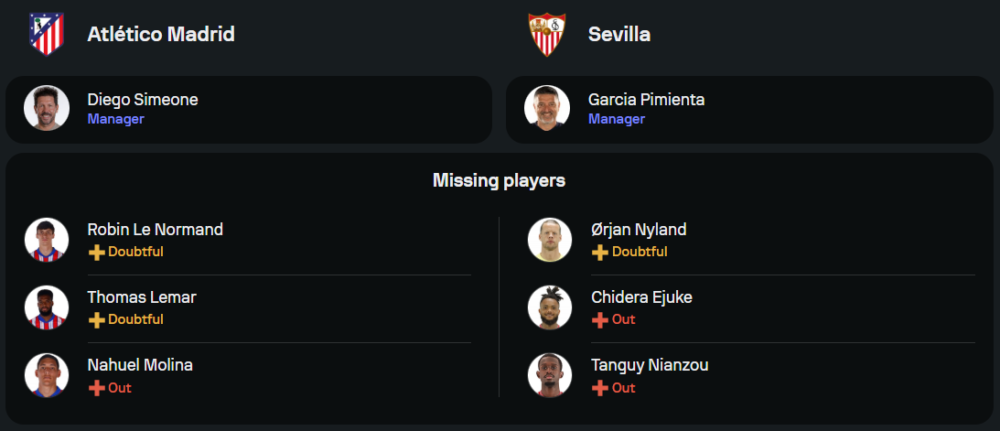The image size is (1000, 431).
Task: Click the Atlético Madrid team name
Action: pos(161,34)
